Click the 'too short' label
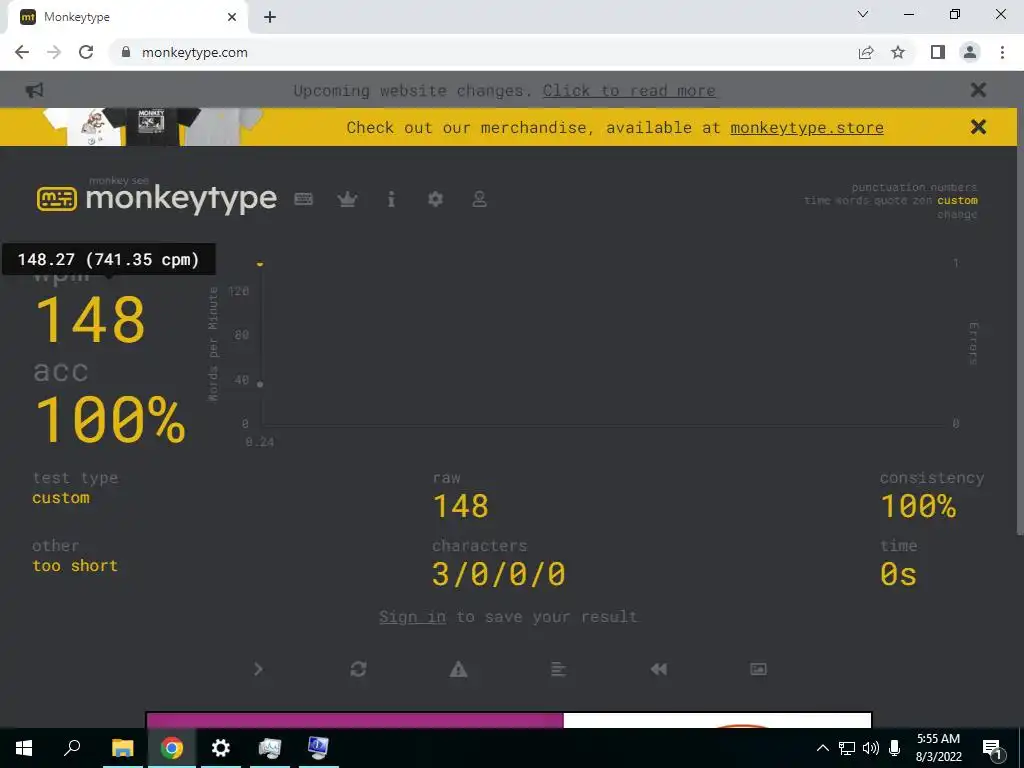 tap(75, 566)
